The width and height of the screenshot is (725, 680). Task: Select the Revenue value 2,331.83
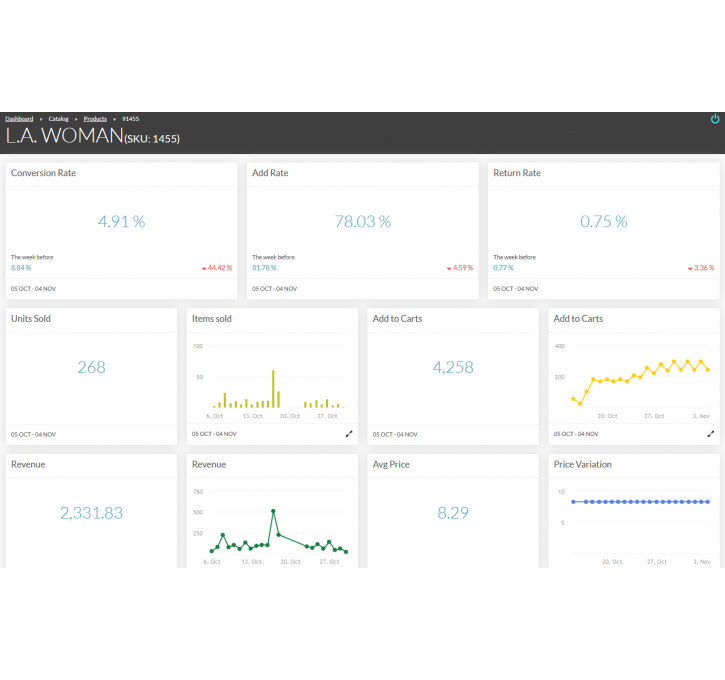92,513
